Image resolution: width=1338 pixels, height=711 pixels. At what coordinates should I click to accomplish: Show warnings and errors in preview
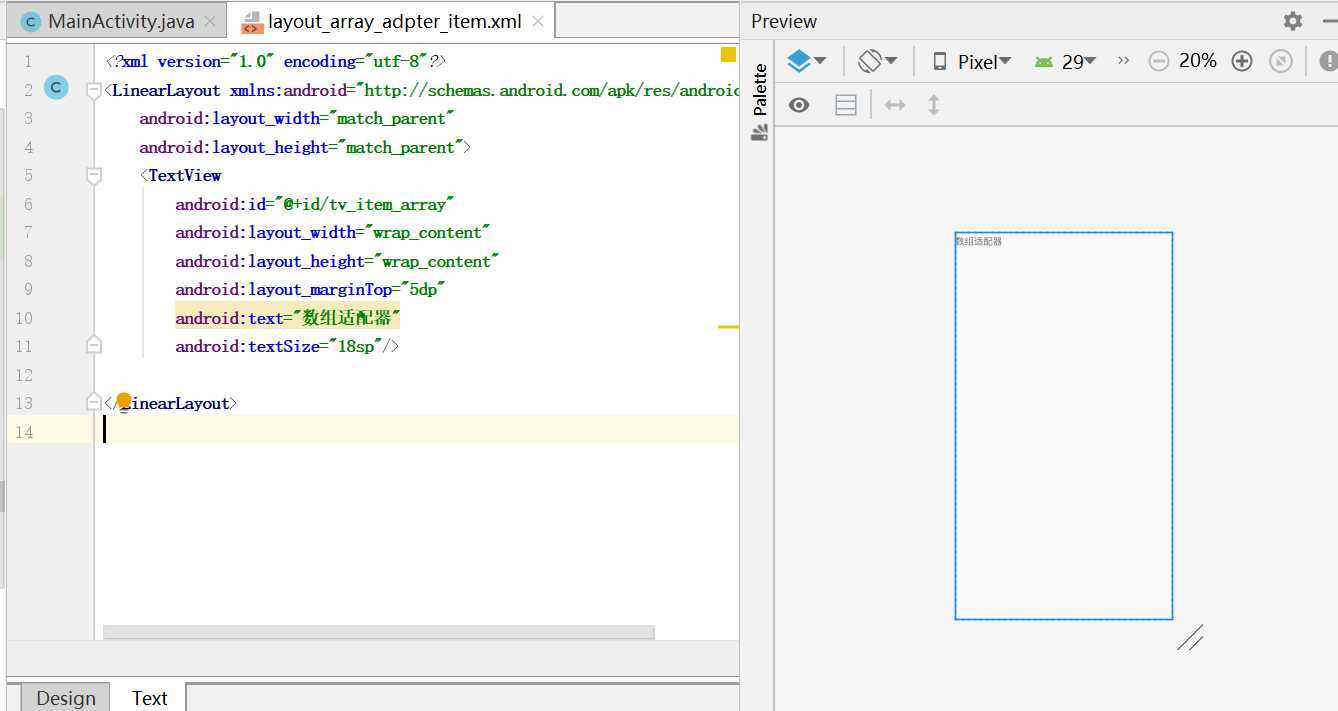point(1328,61)
